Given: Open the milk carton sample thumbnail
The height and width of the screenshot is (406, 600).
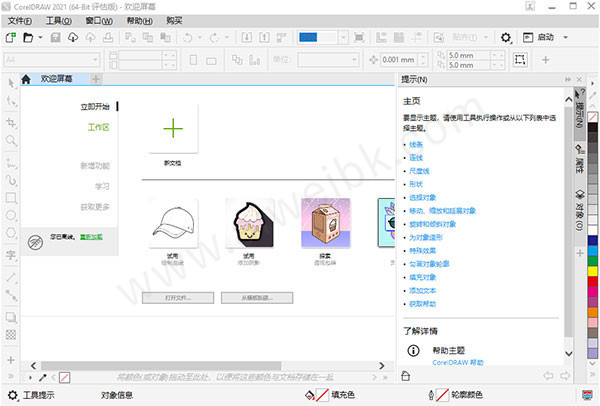Looking at the screenshot, I should click(326, 223).
